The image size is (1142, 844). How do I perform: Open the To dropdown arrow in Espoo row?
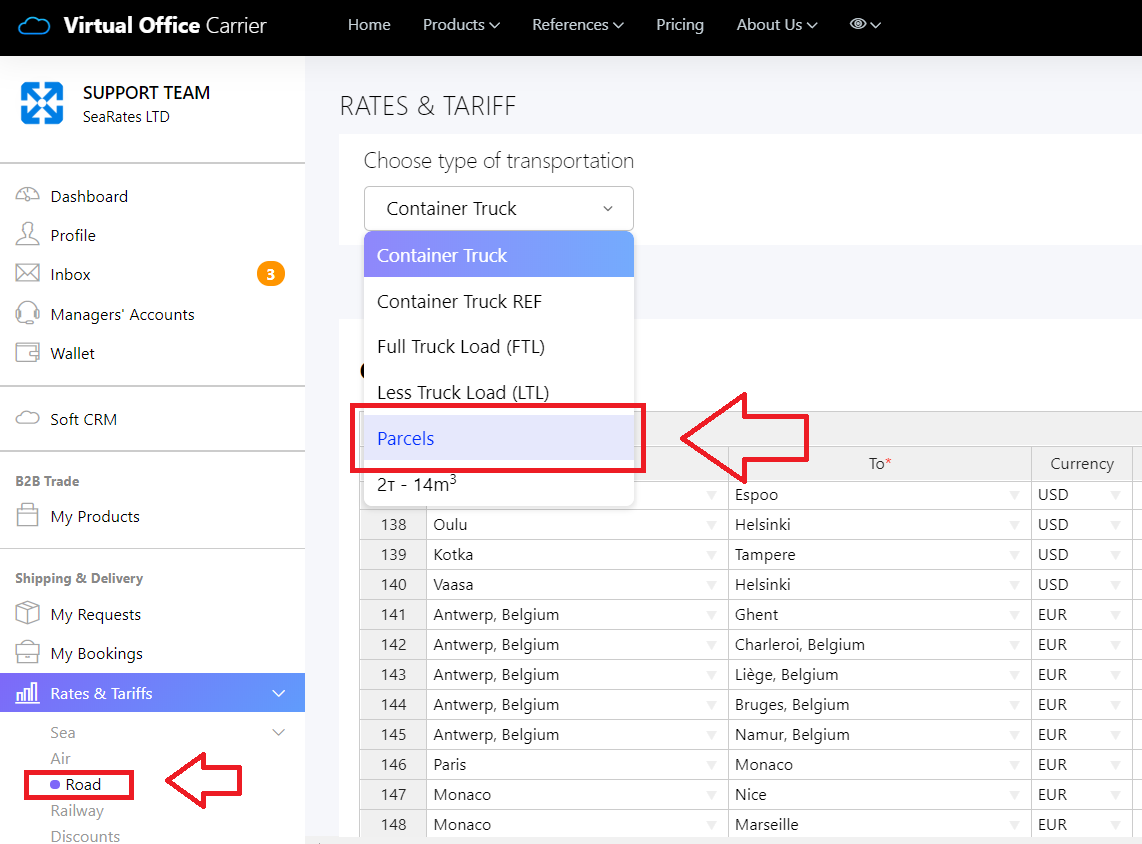click(1015, 495)
